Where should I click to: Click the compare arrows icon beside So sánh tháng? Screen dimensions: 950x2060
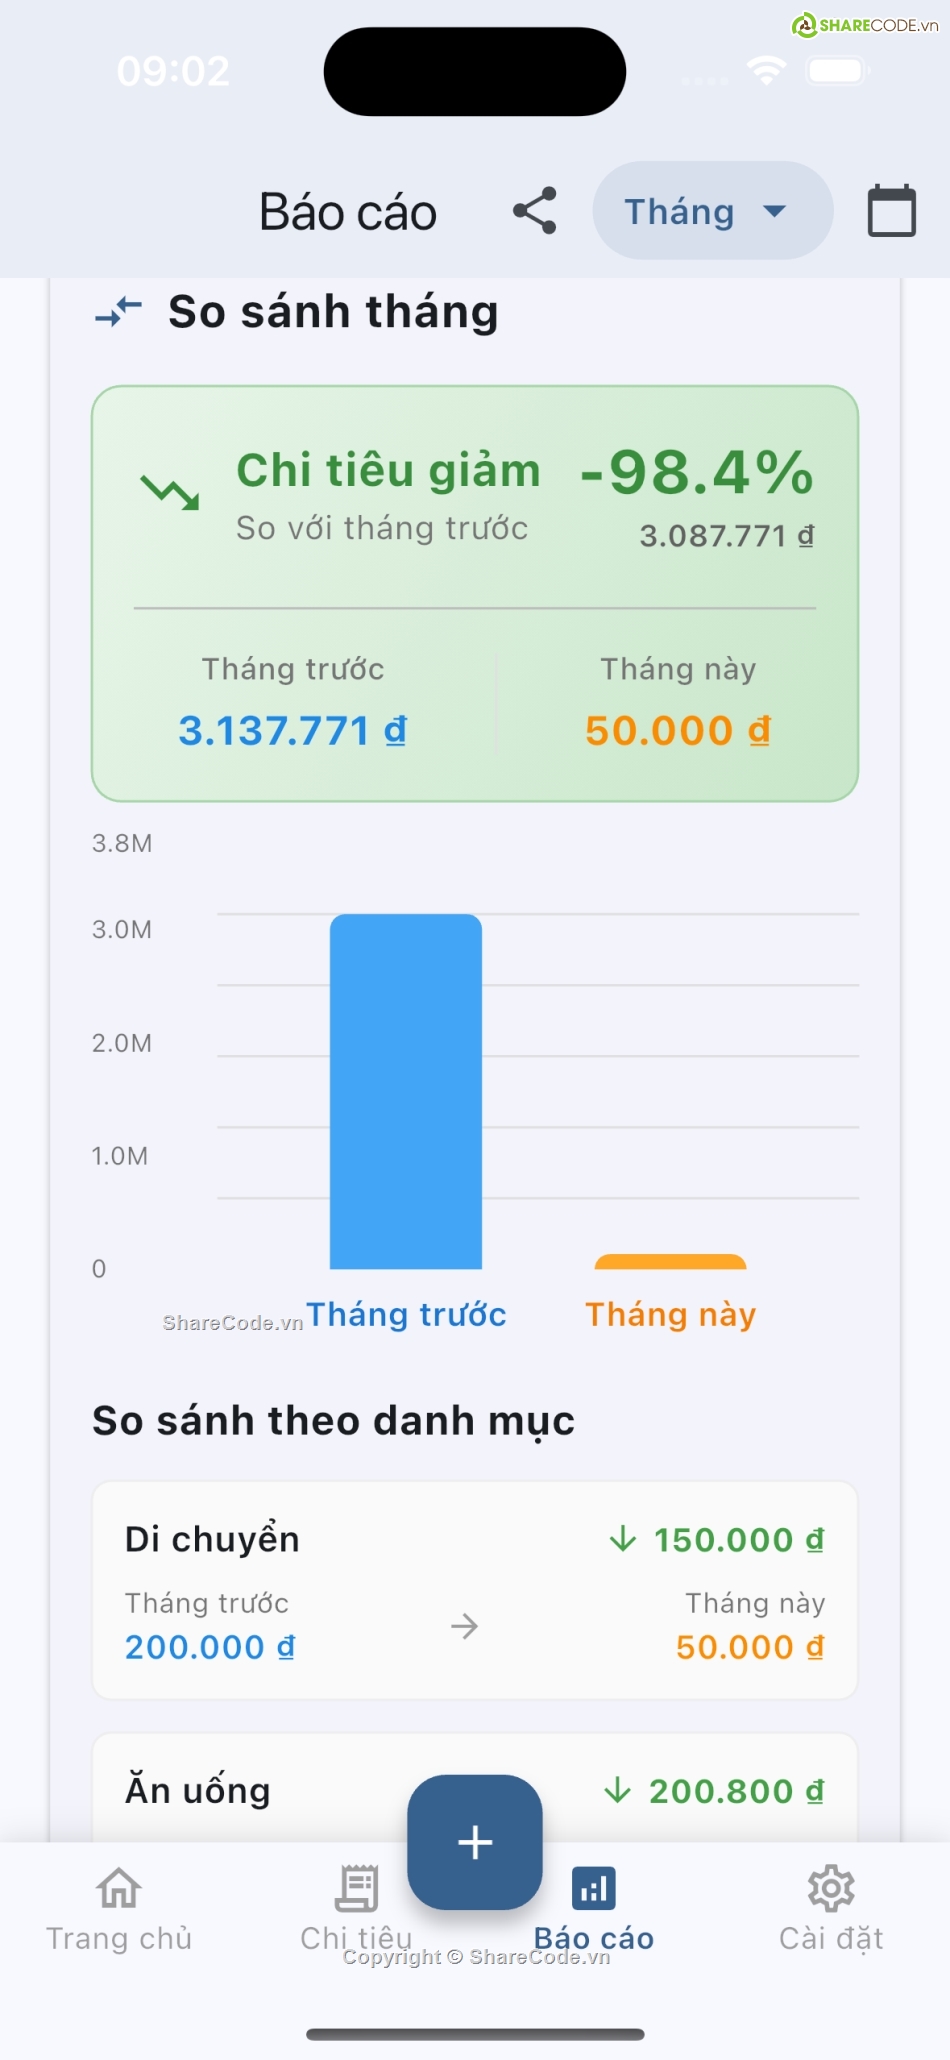(119, 312)
